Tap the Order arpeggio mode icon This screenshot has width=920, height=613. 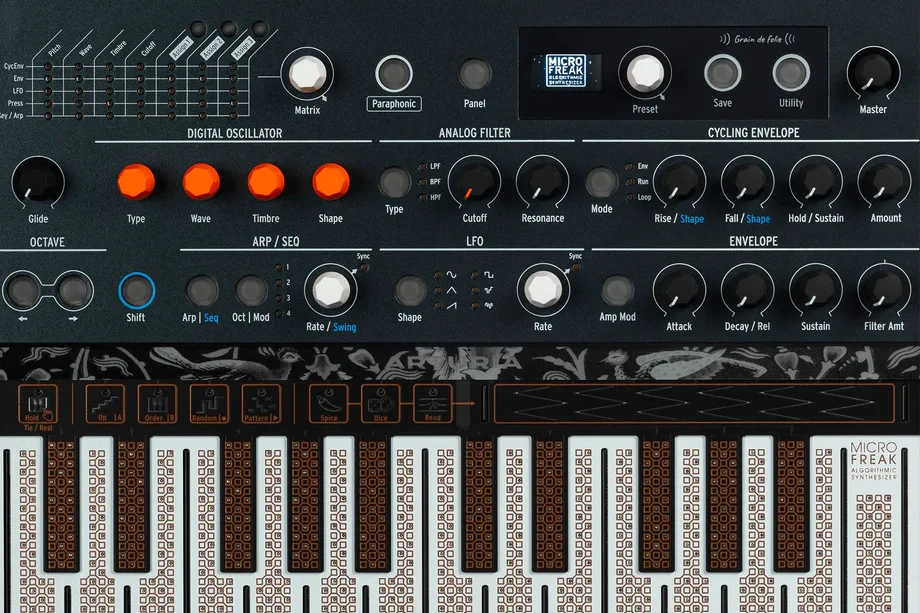157,402
